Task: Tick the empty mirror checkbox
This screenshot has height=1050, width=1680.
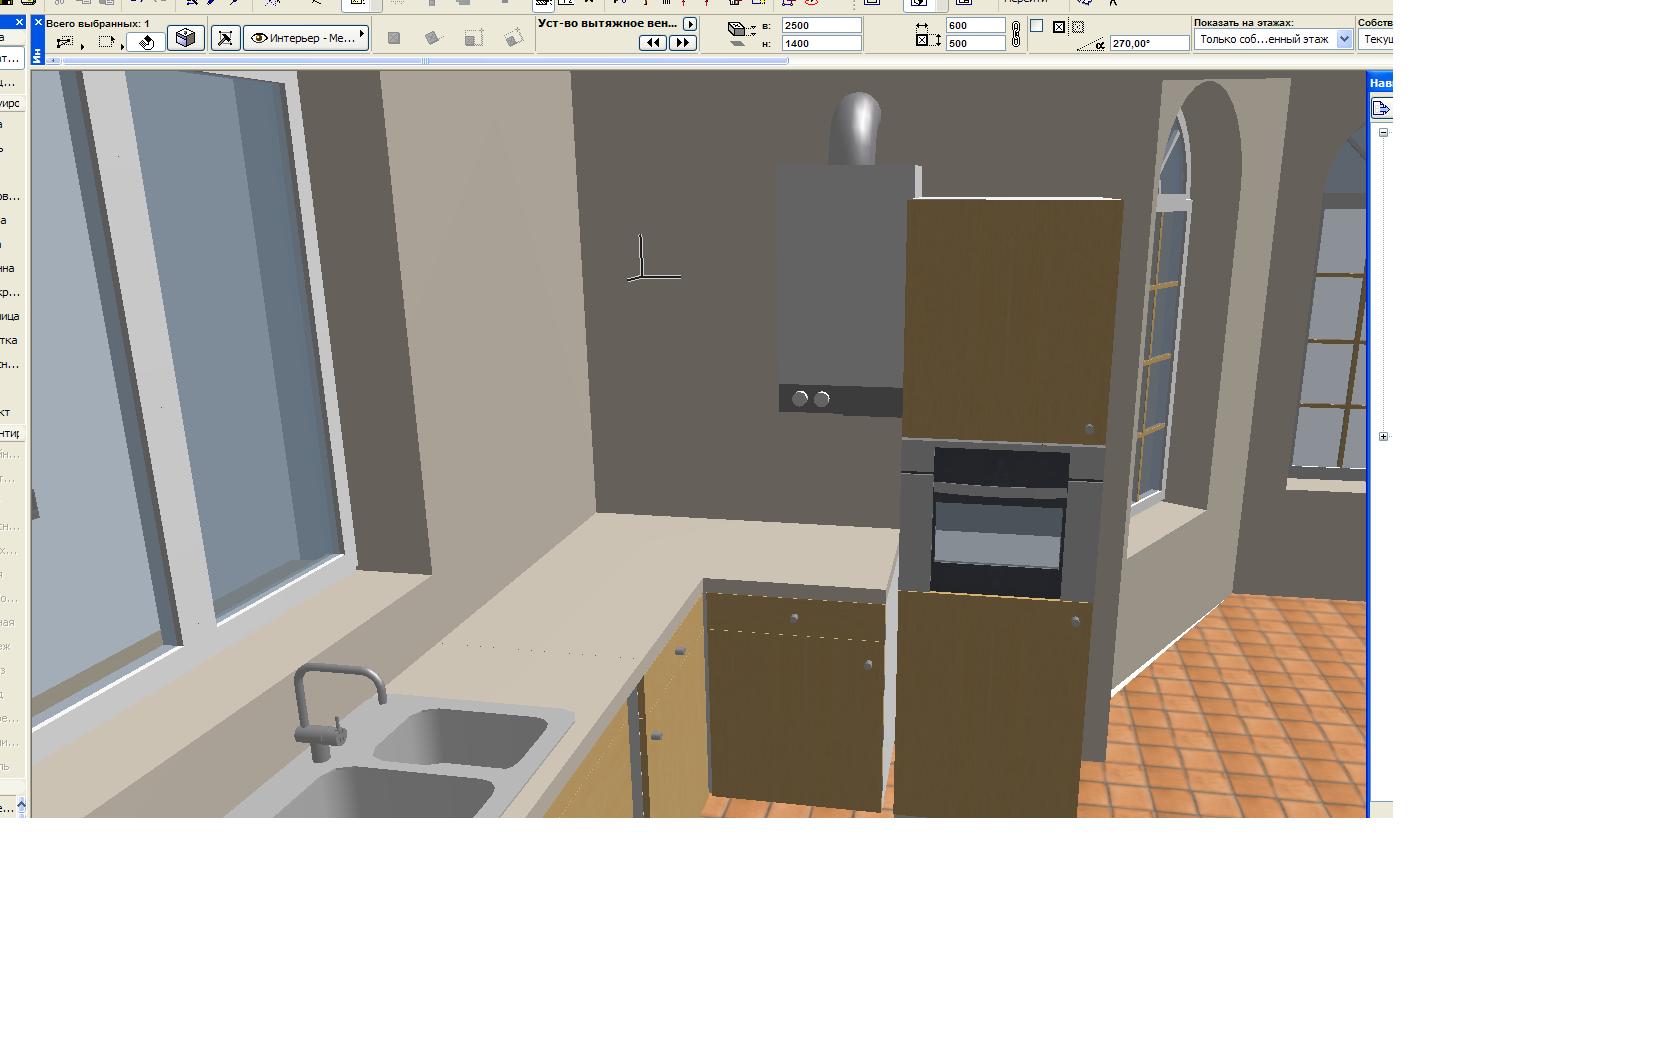Action: click(1037, 26)
